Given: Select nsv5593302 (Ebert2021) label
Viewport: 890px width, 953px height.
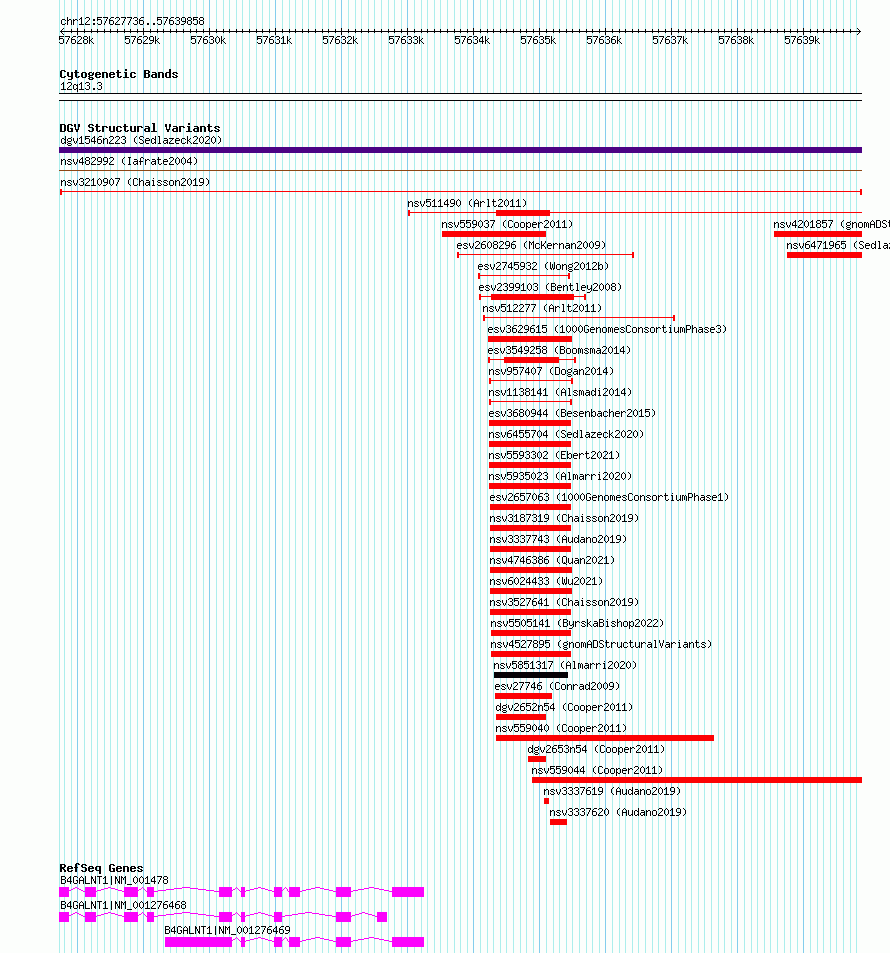Looking at the screenshot, I should pos(554,455).
